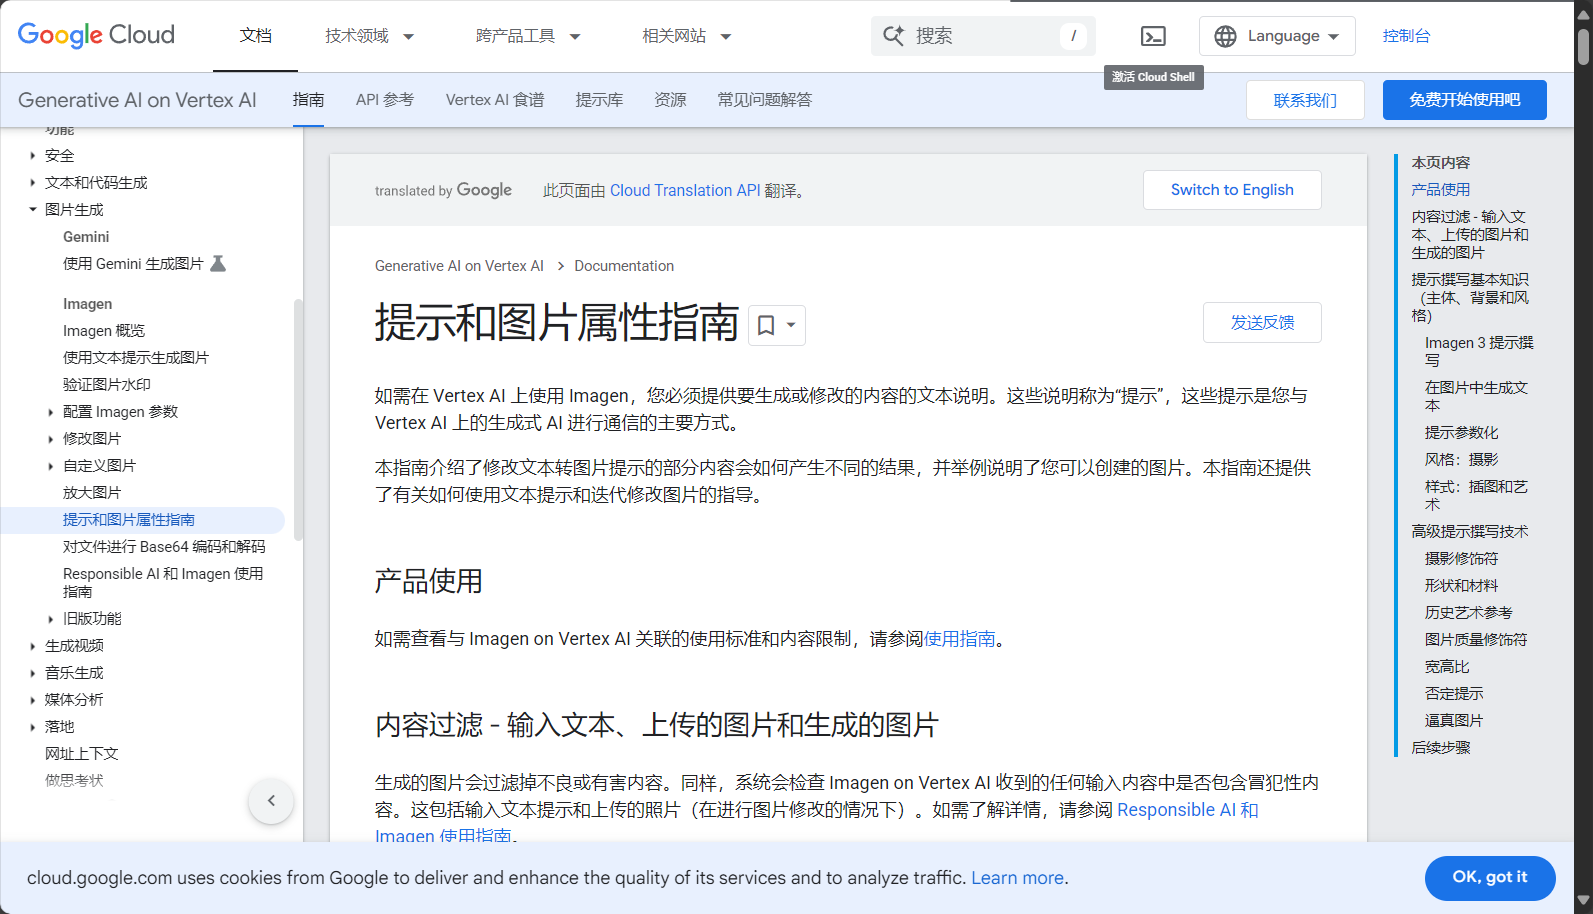Screen dimensions: 1593x914
Task: Click the 控制台 link
Action: pos(1406,36)
